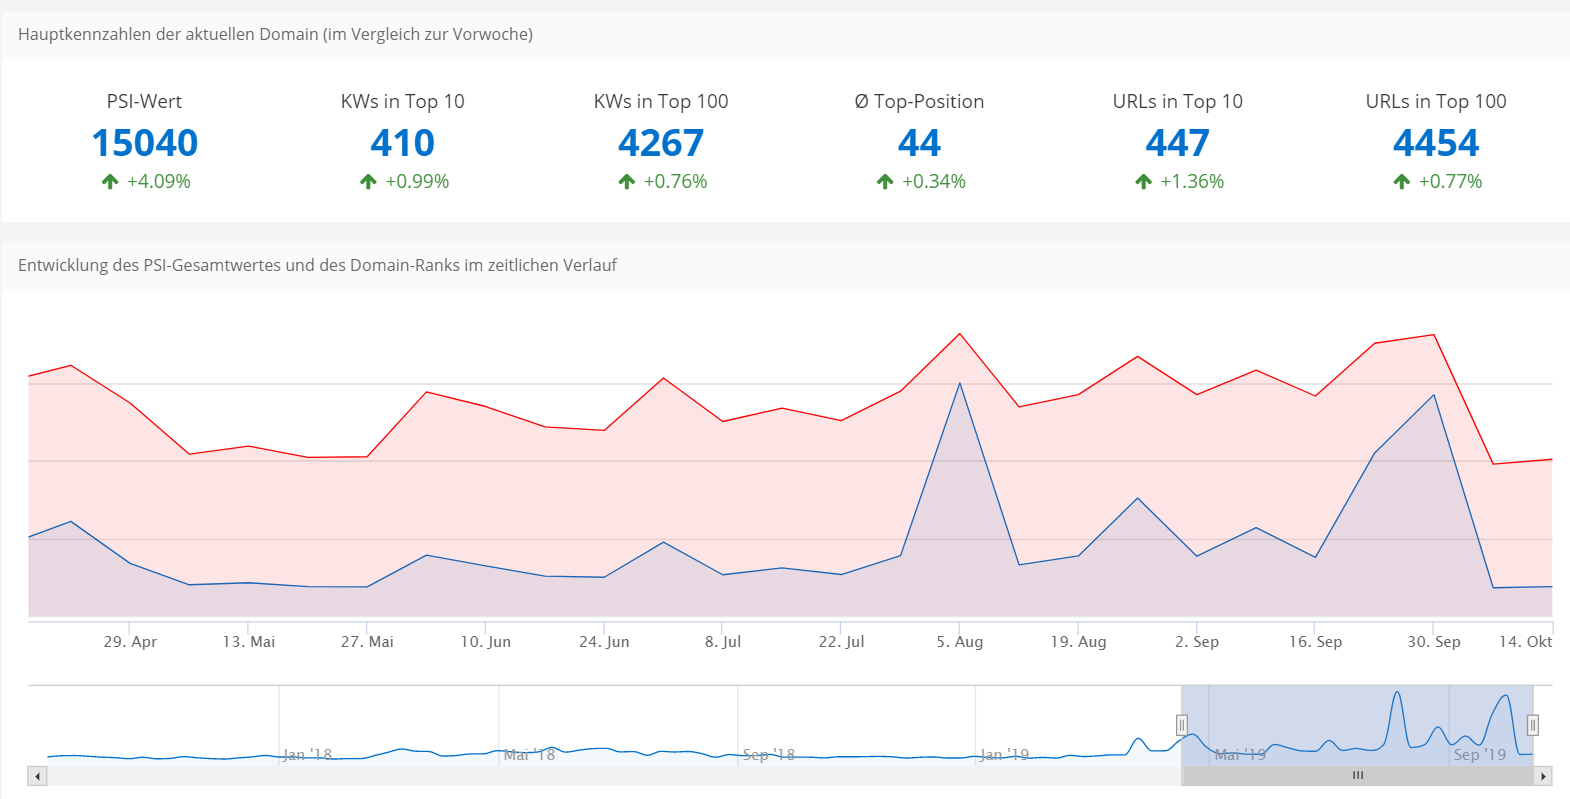Click the blue data point at 19. Aug
1570x799 pixels.
coord(1078,556)
